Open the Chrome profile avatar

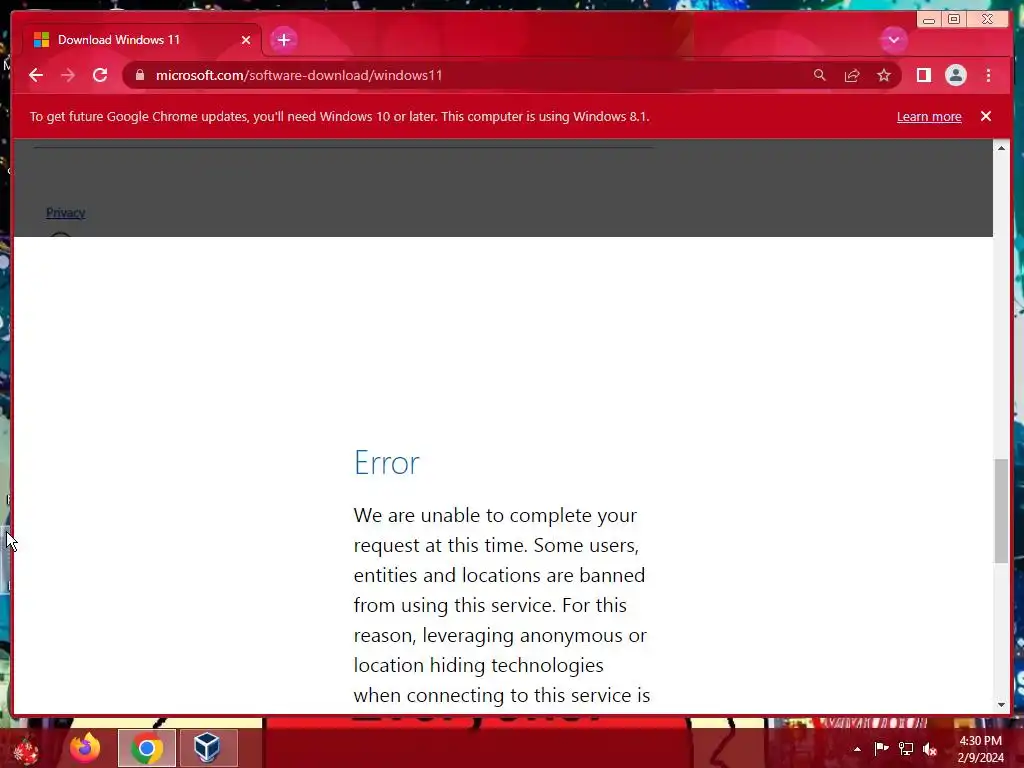(x=955, y=75)
